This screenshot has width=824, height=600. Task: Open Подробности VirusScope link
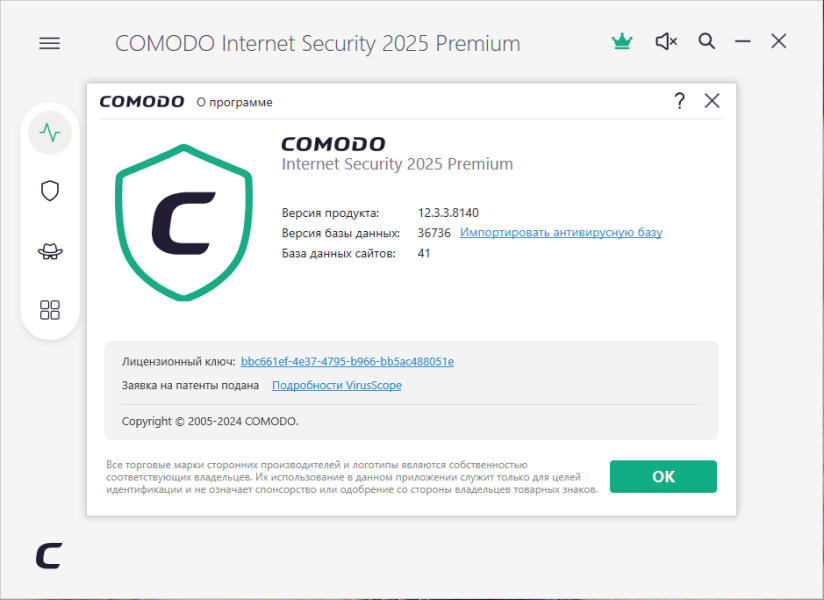click(337, 385)
